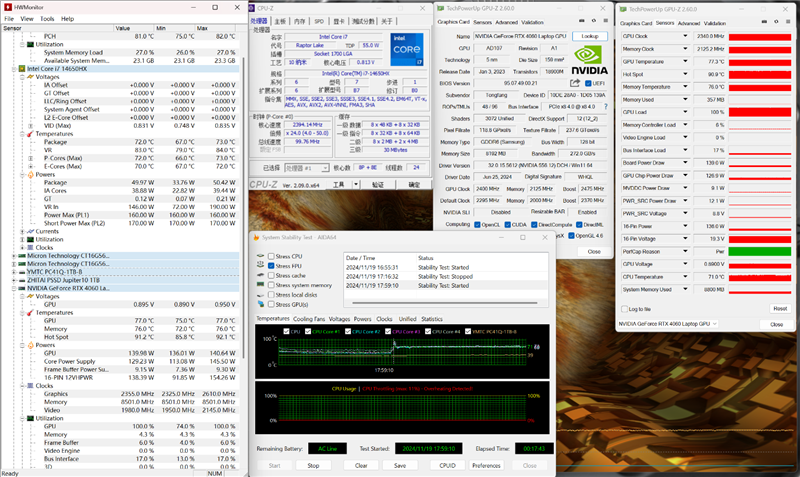Click the Preferences button in AIDA64
800x477 pixels.
tap(486, 465)
